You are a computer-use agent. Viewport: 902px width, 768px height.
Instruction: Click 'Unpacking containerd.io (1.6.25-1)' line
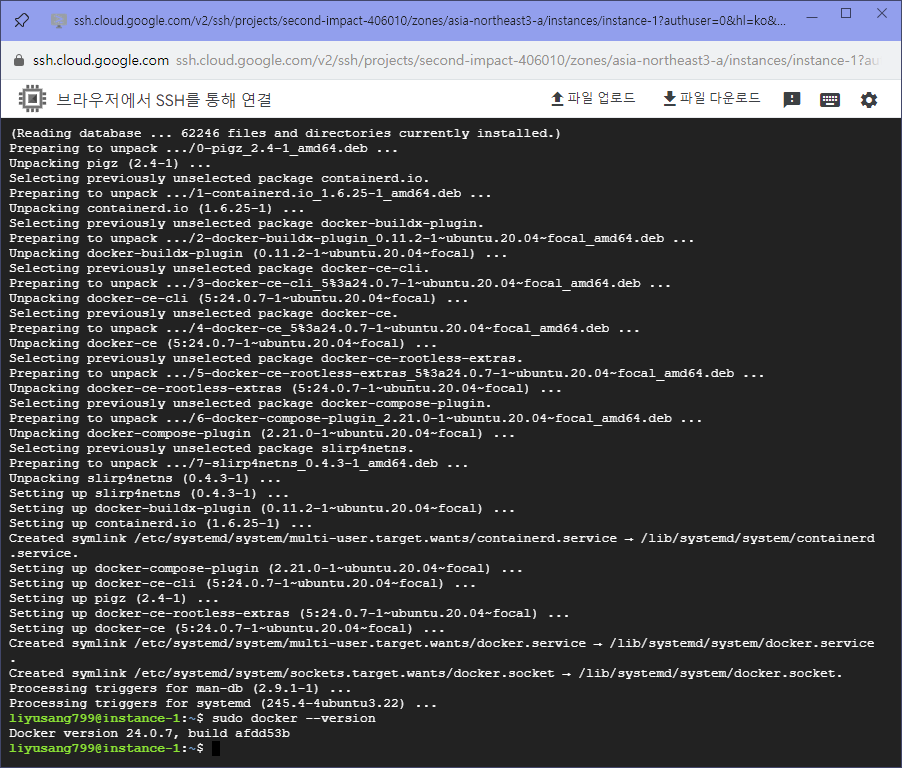point(156,208)
